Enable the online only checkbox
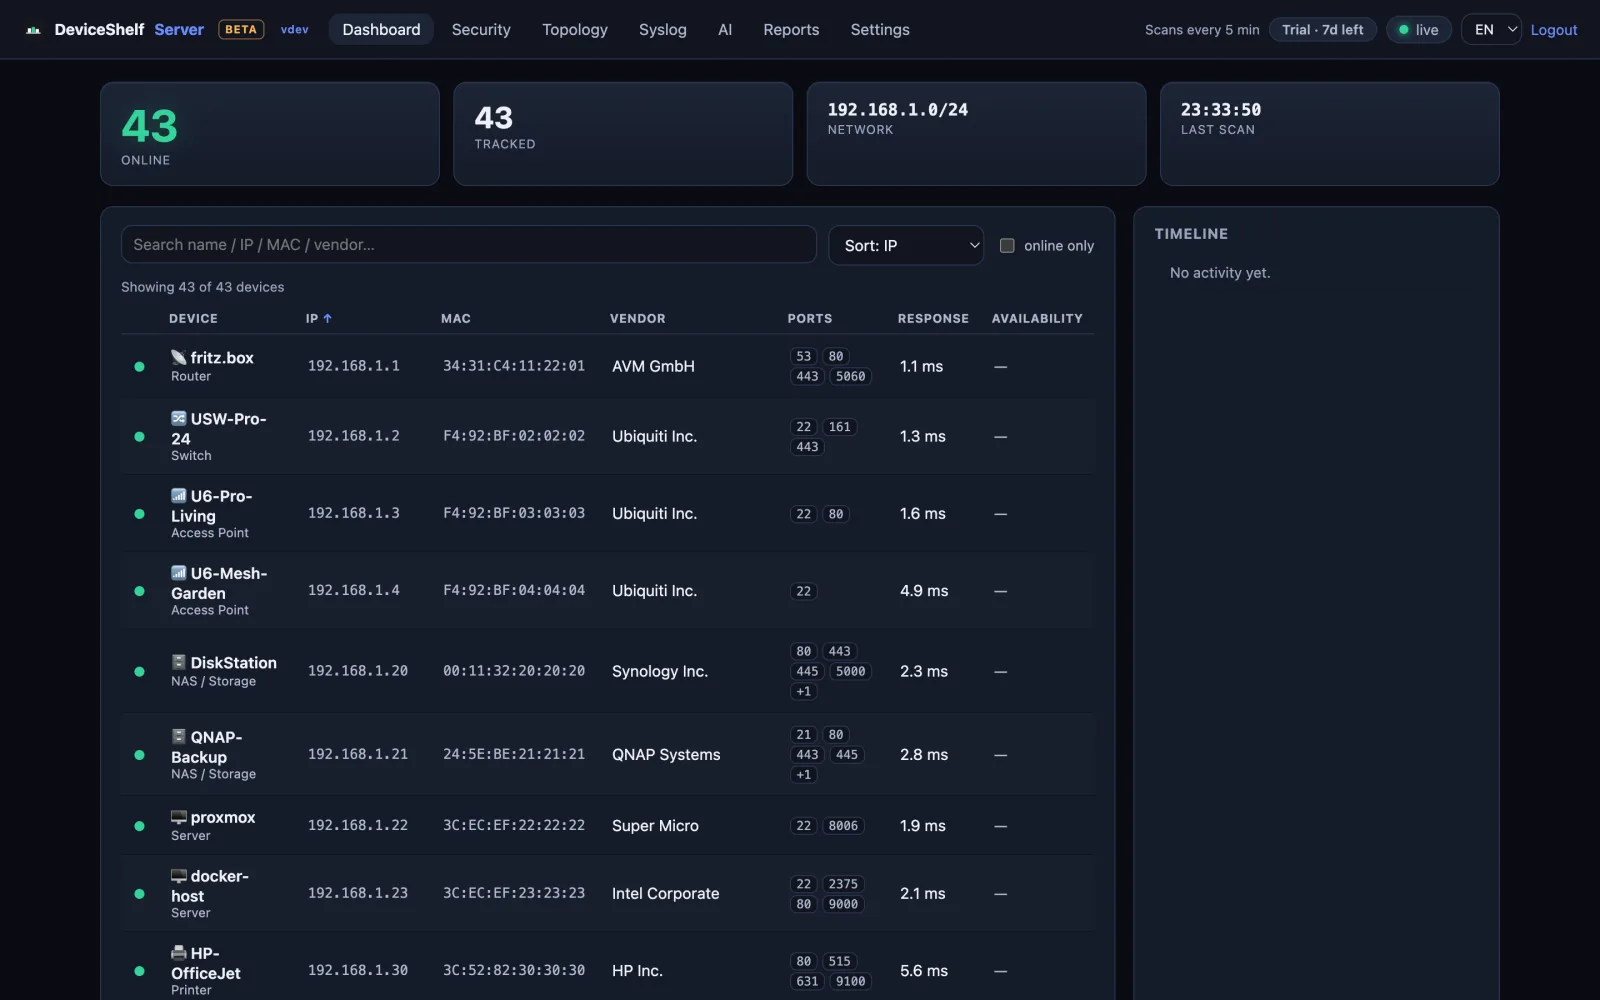The height and width of the screenshot is (1000, 1600). click(1007, 245)
